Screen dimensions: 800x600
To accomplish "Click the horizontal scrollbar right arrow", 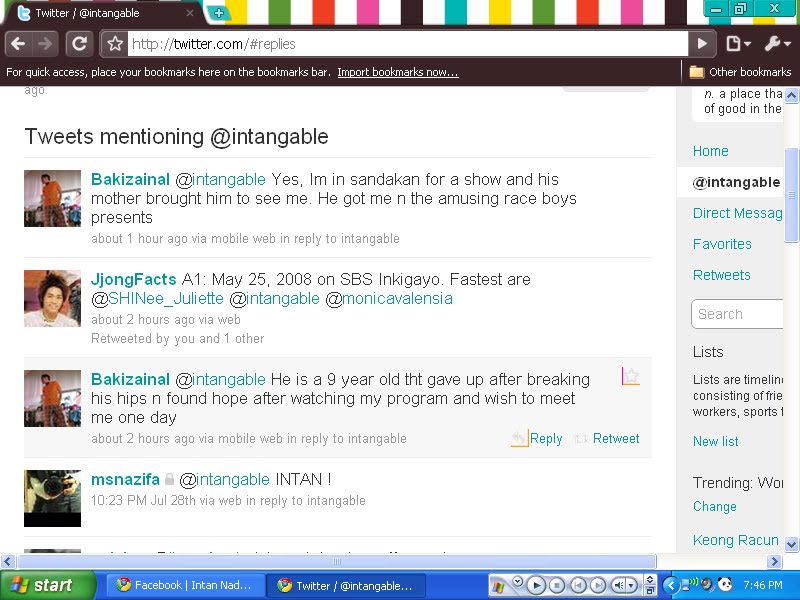I will (774, 562).
